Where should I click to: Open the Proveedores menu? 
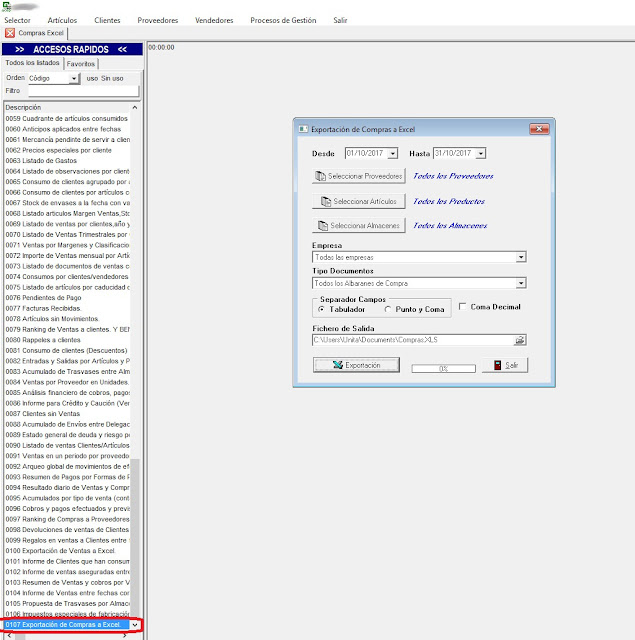158,20
